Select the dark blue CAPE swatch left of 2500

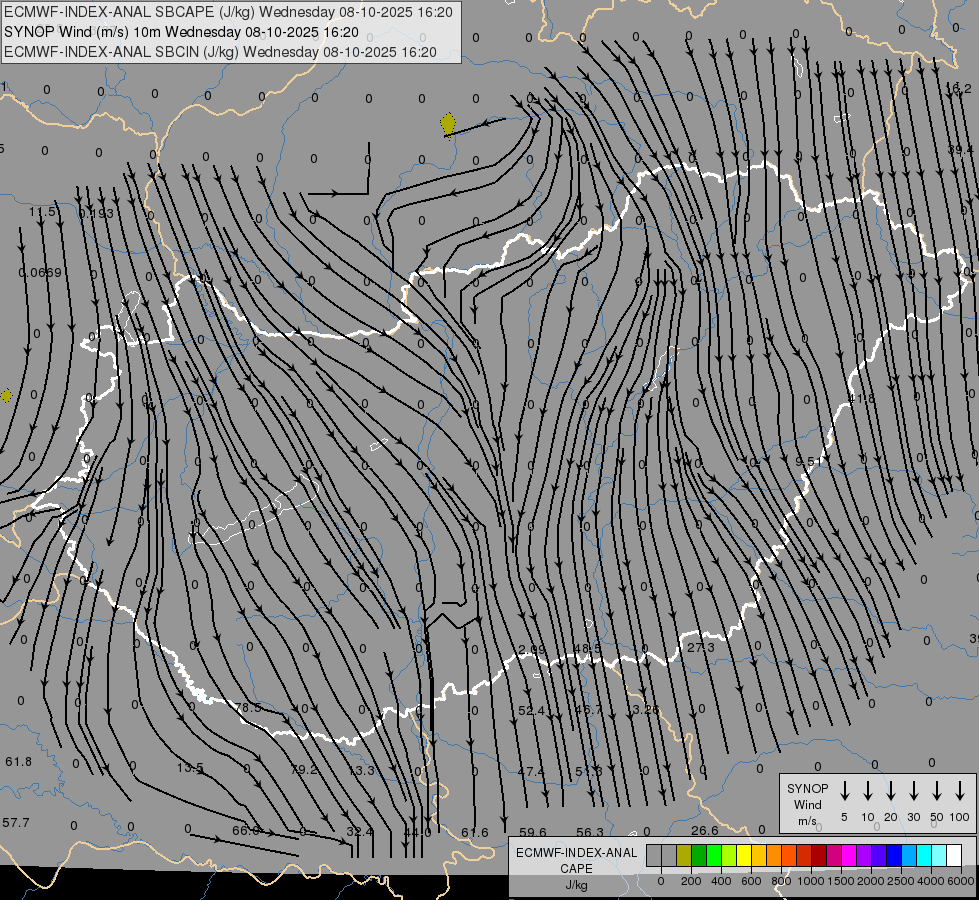[894, 855]
